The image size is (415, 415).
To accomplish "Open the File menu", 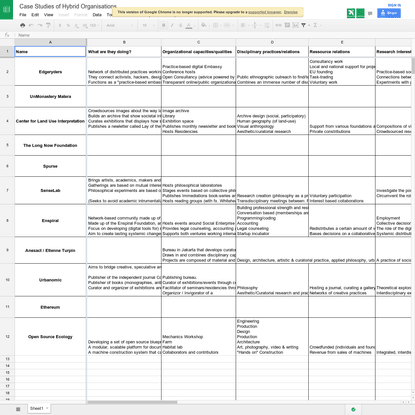I will click(x=23, y=15).
